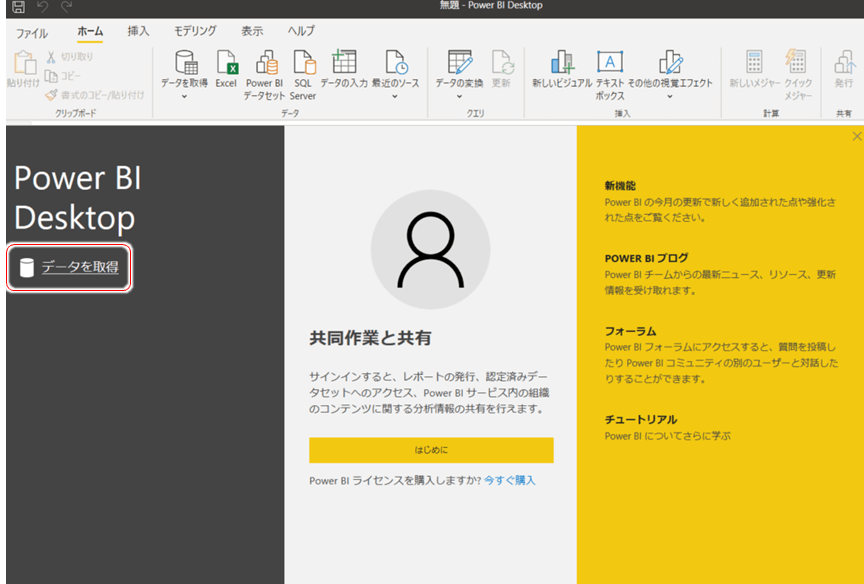Switch to the モデリング tab
The width and height of the screenshot is (864, 584).
[x=195, y=31]
